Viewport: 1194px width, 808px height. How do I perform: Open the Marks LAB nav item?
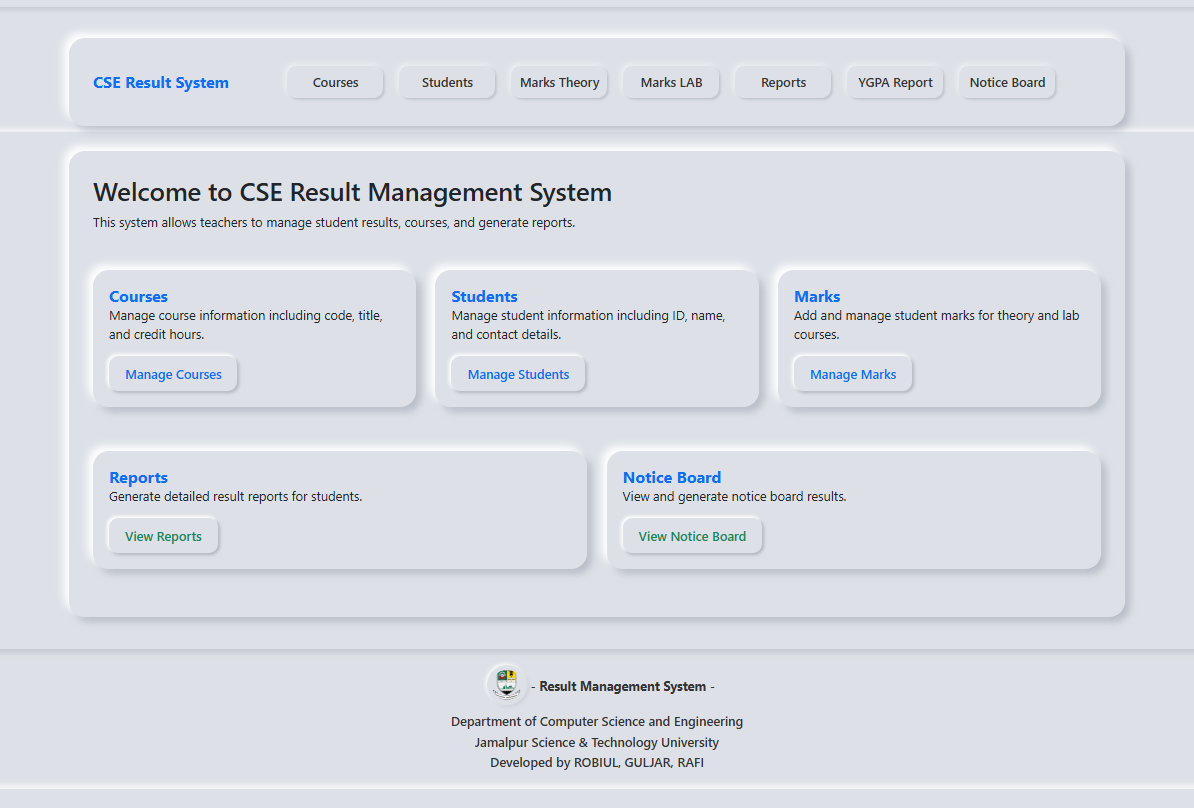(x=671, y=83)
